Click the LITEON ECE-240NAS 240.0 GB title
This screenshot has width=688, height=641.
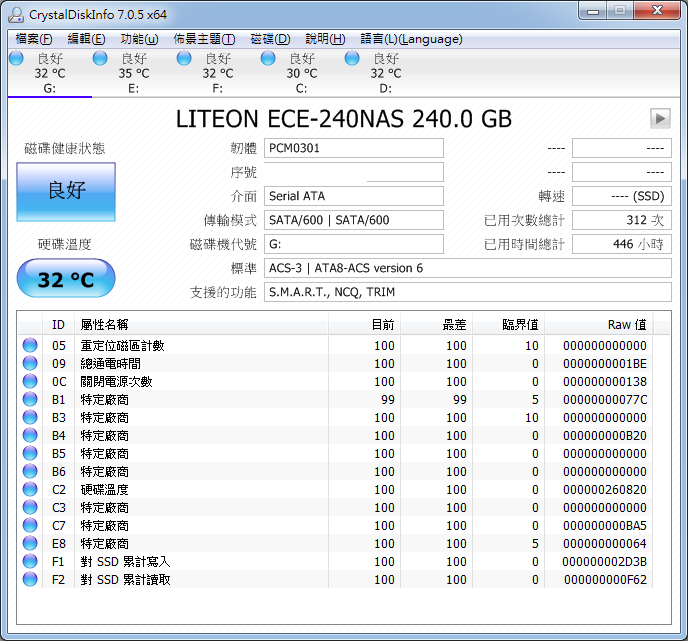pyautogui.click(x=344, y=119)
